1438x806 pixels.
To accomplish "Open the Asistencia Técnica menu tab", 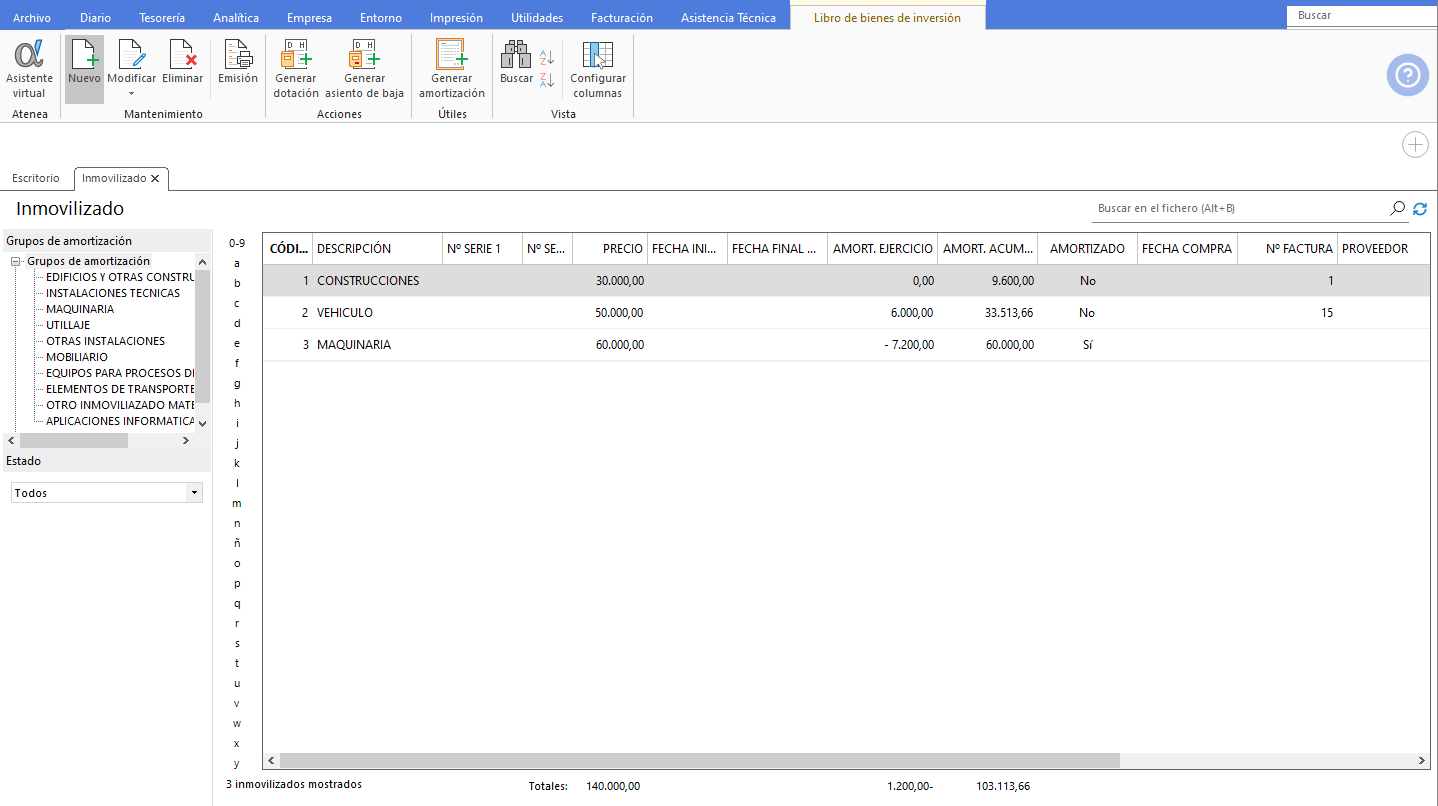I will 728,18.
